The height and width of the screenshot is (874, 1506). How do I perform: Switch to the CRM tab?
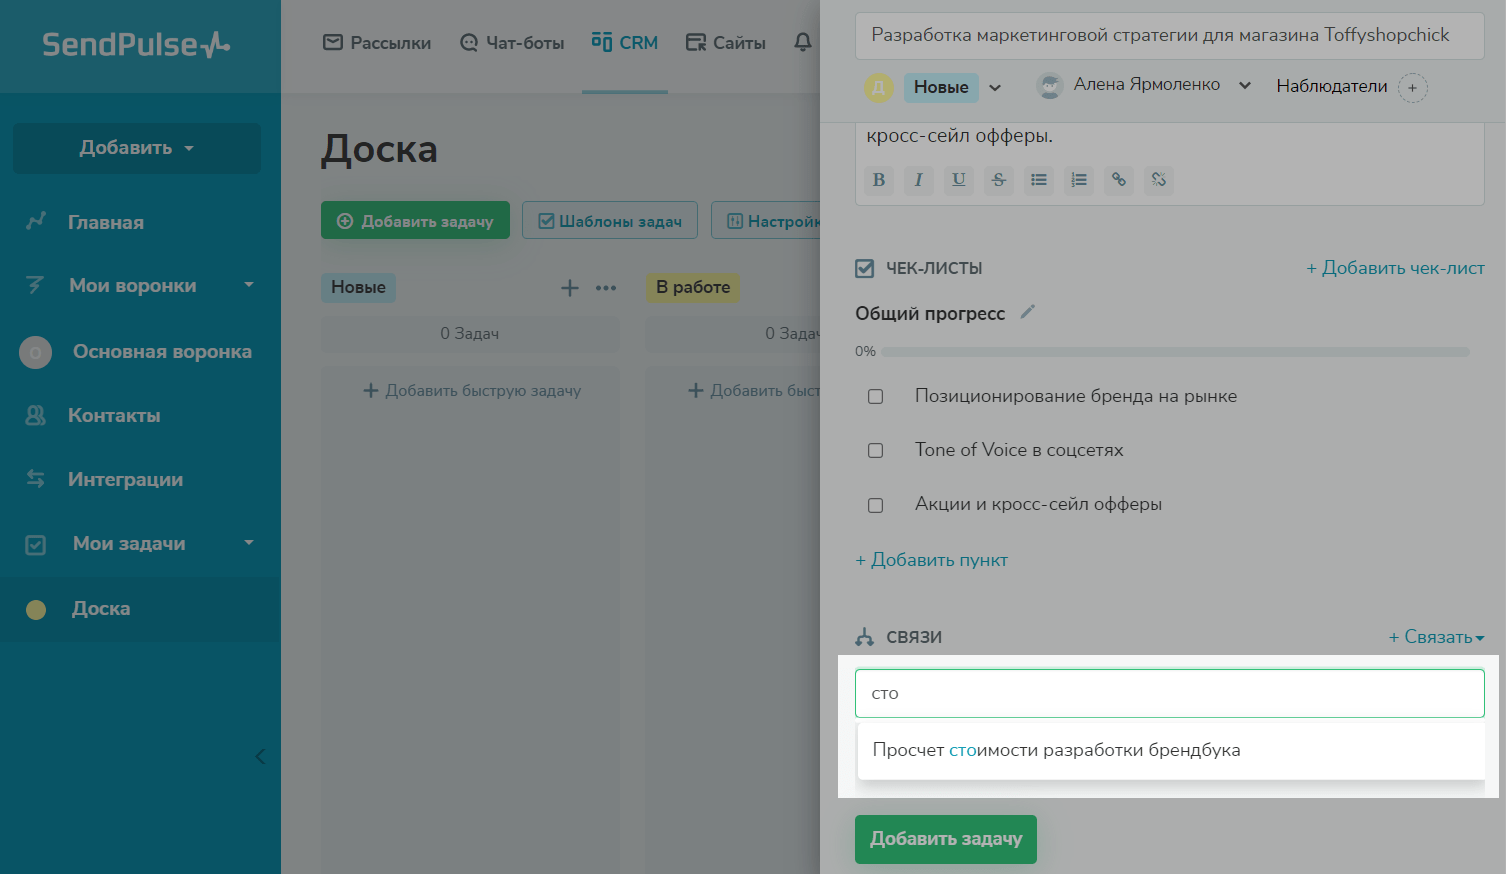pos(625,43)
